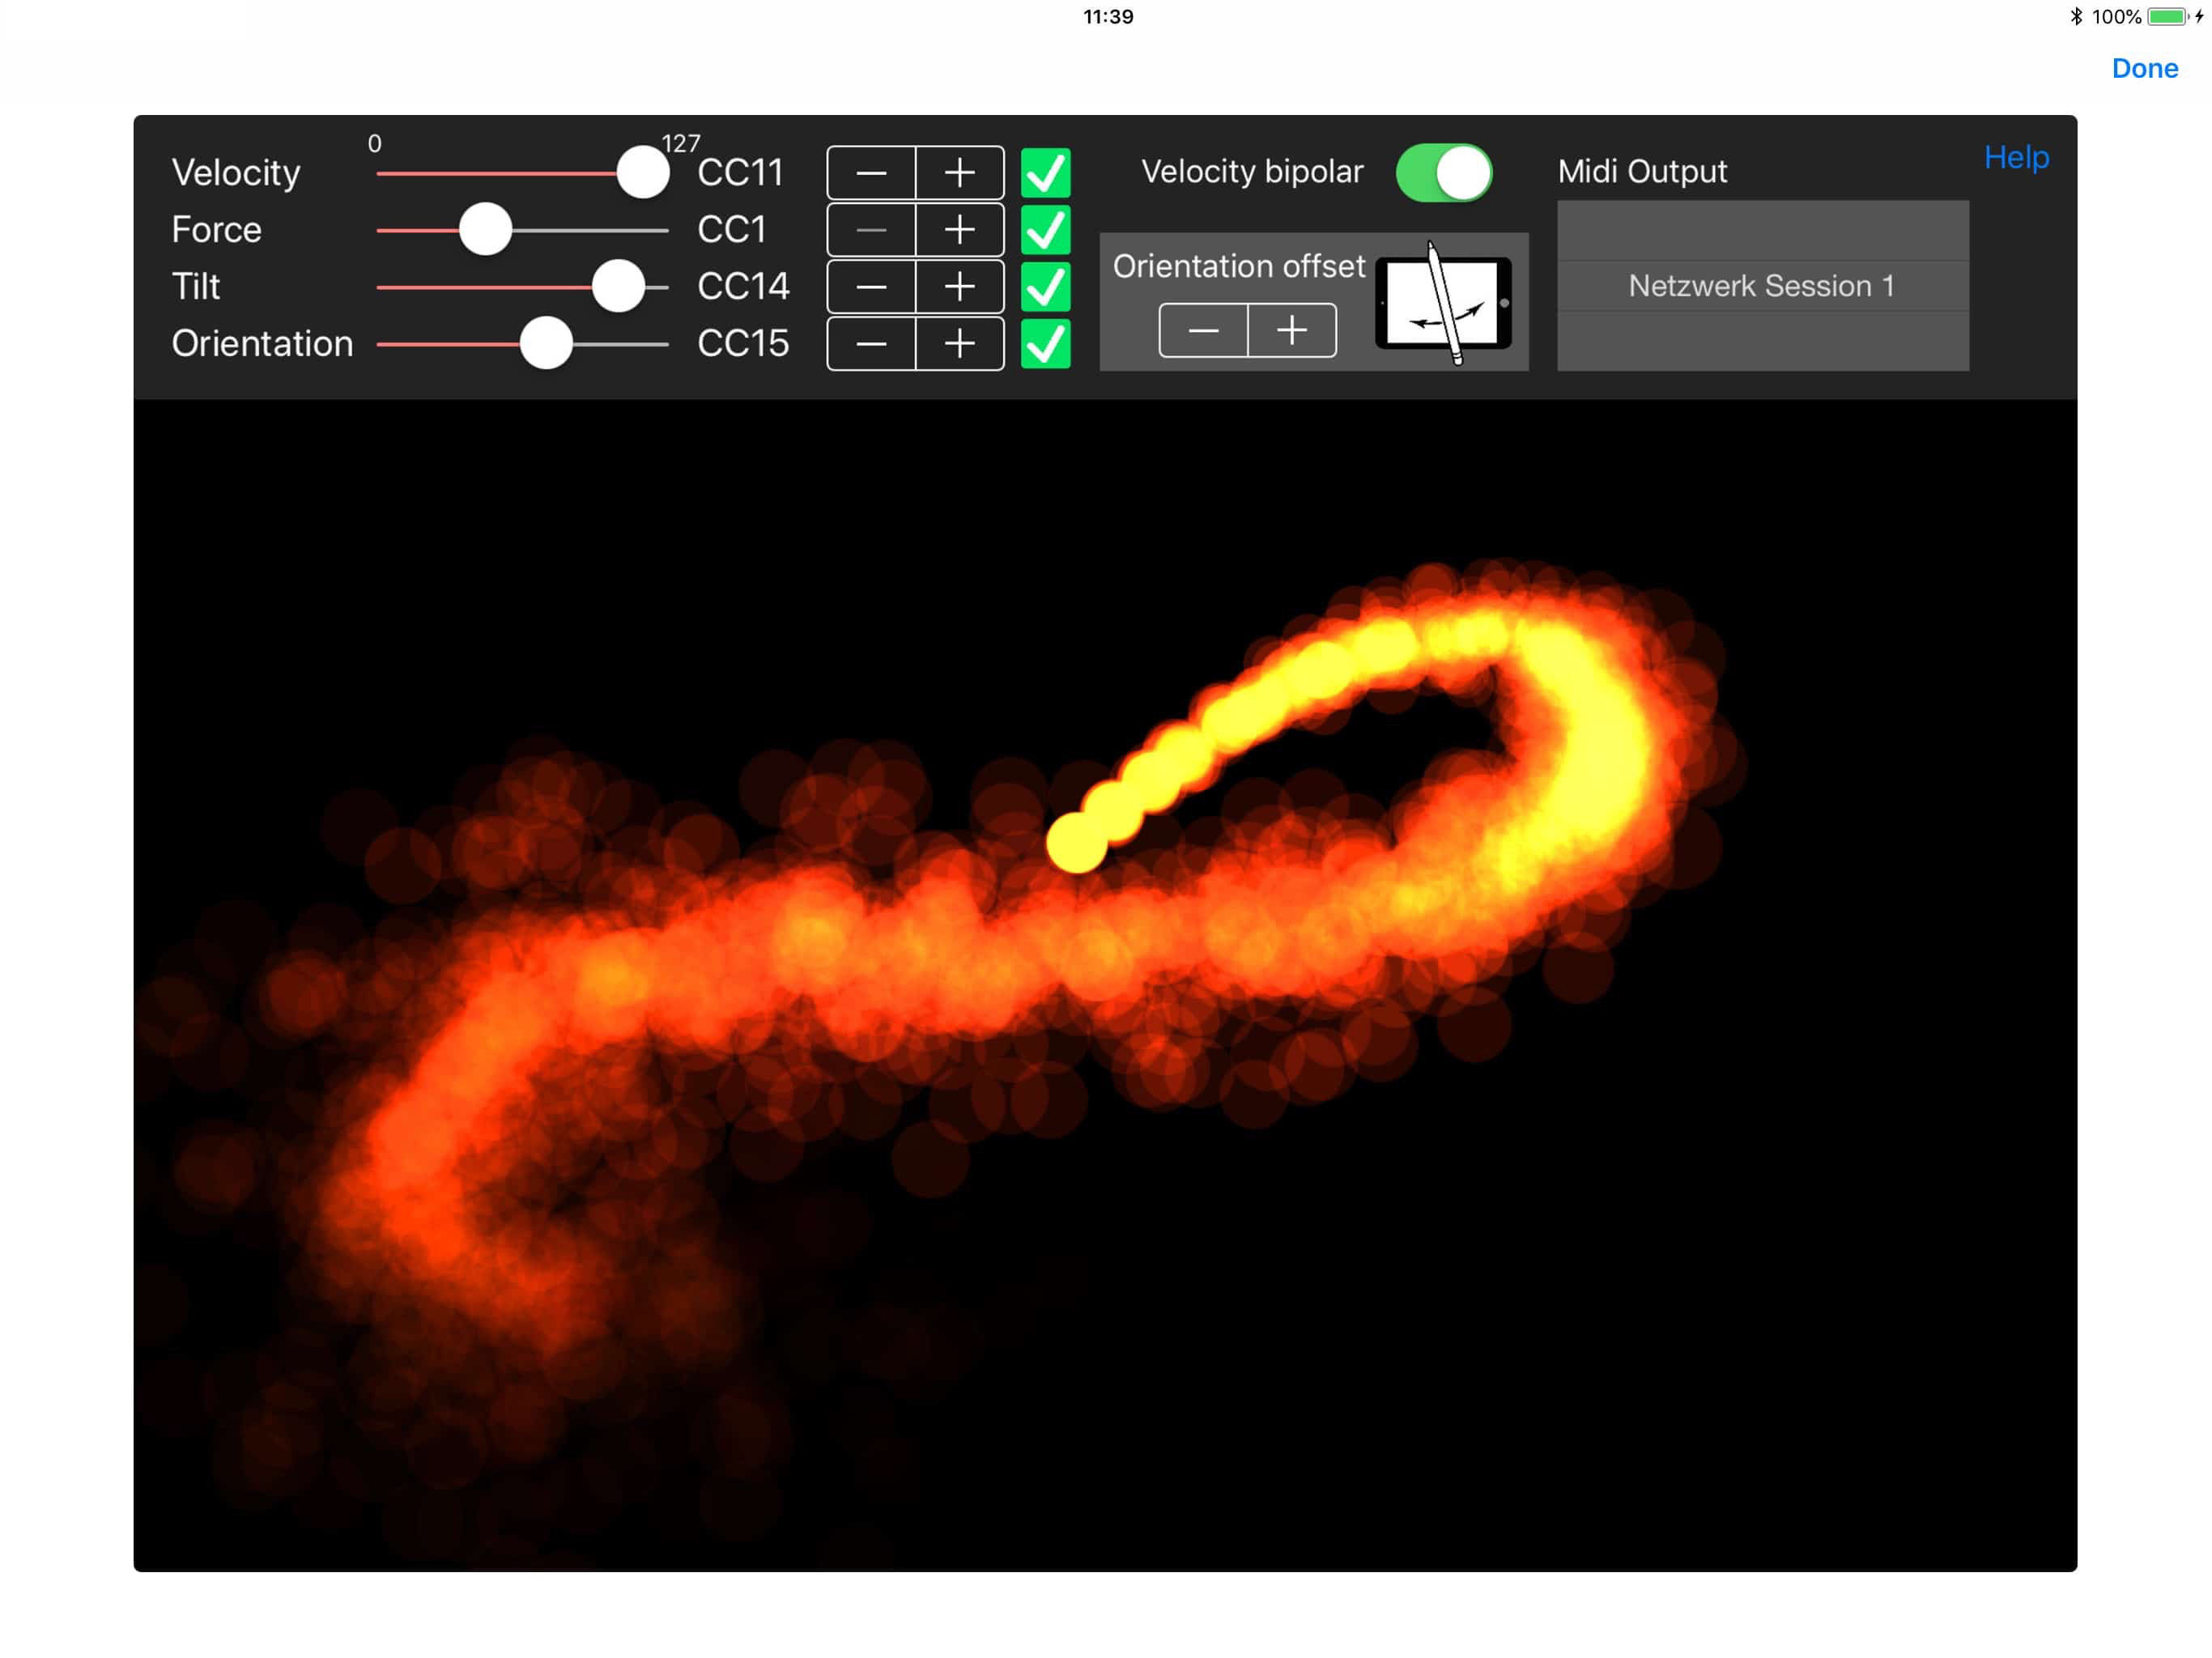Tap plus on the Tilt CC stepper
This screenshot has width=2212, height=1658.
(959, 287)
